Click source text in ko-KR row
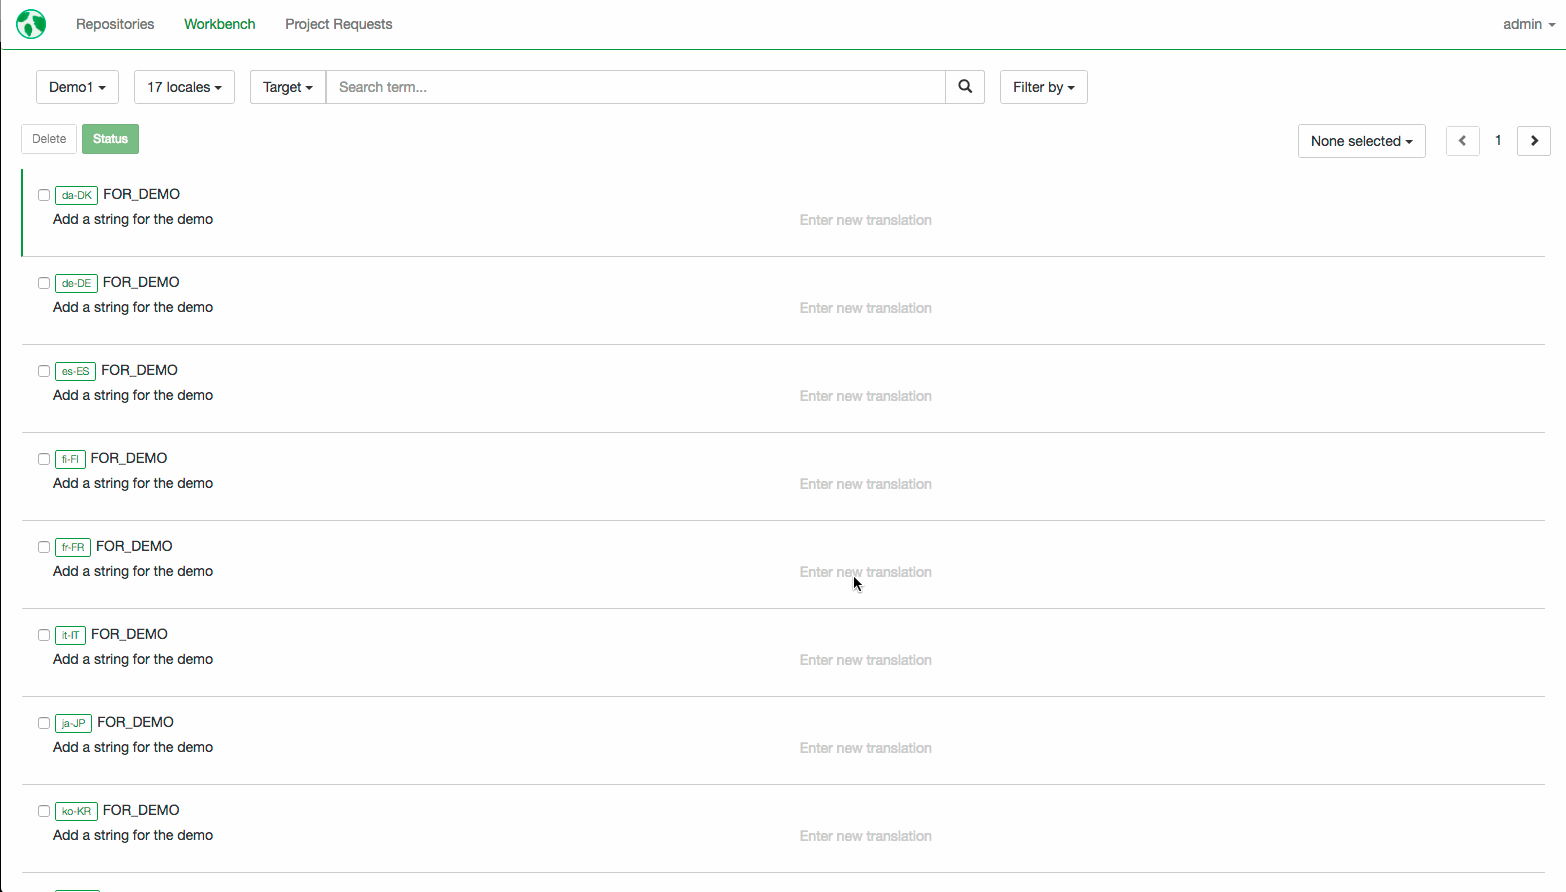This screenshot has width=1566, height=892. [x=133, y=835]
